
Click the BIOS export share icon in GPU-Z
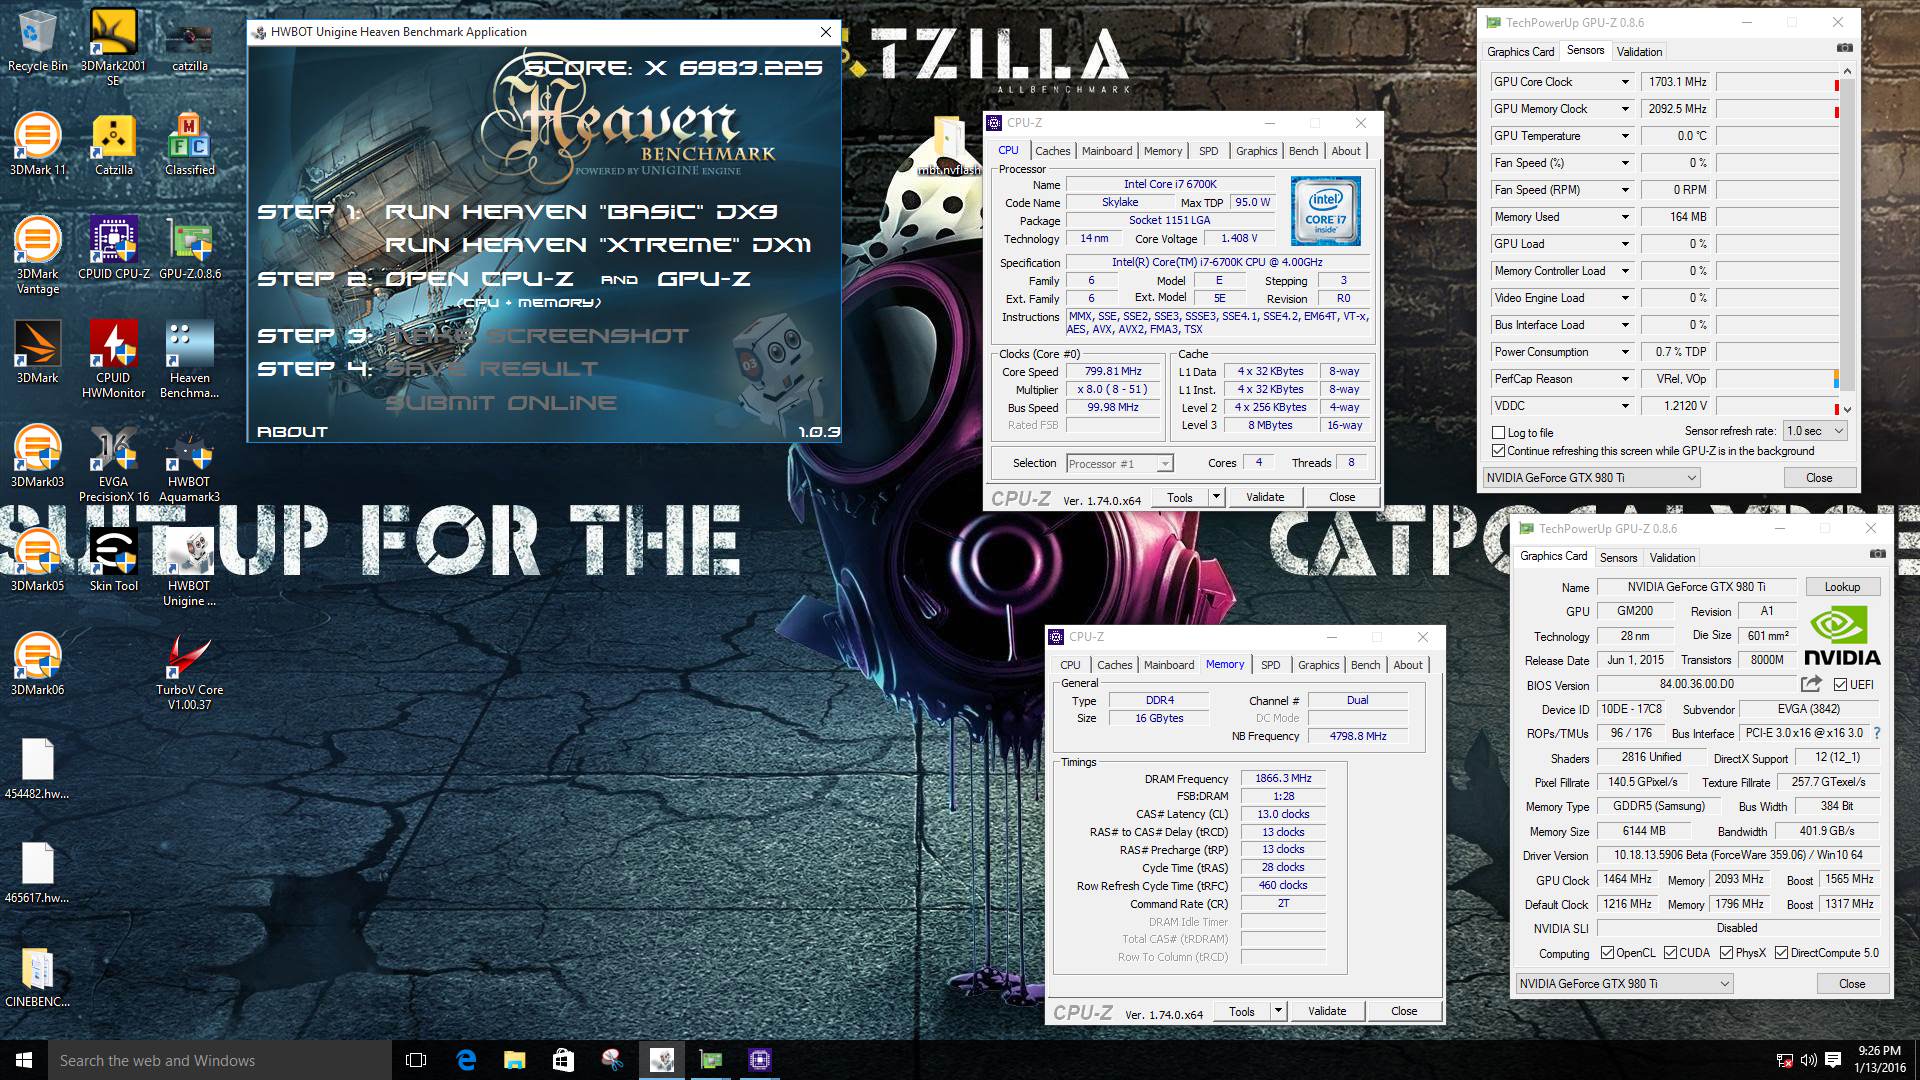coord(1811,684)
